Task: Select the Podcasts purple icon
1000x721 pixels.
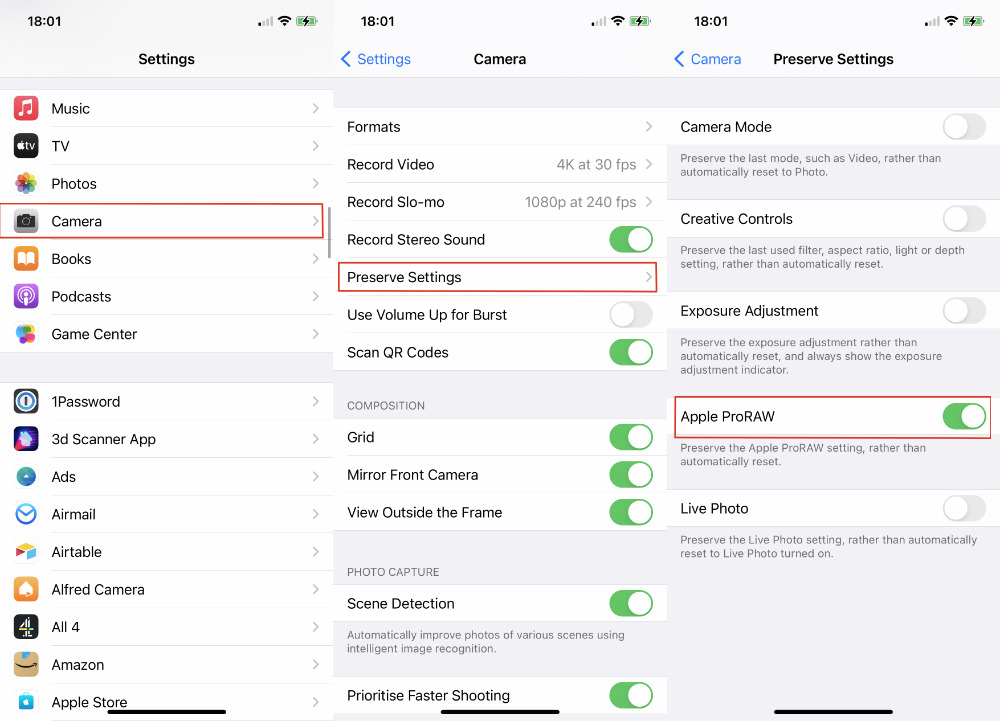Action: tap(26, 296)
